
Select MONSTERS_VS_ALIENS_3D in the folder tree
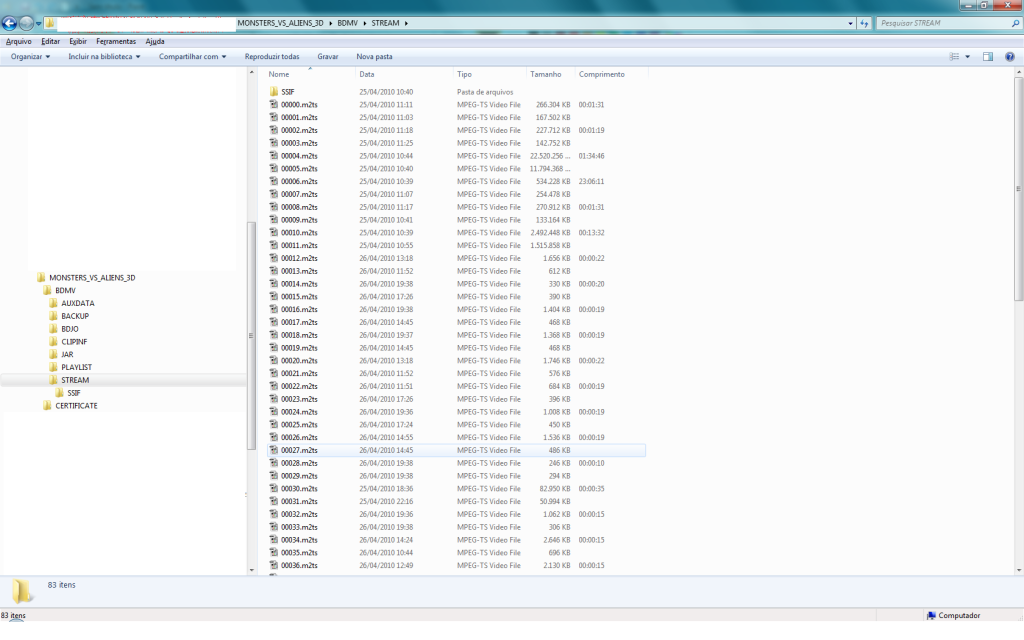click(92, 278)
